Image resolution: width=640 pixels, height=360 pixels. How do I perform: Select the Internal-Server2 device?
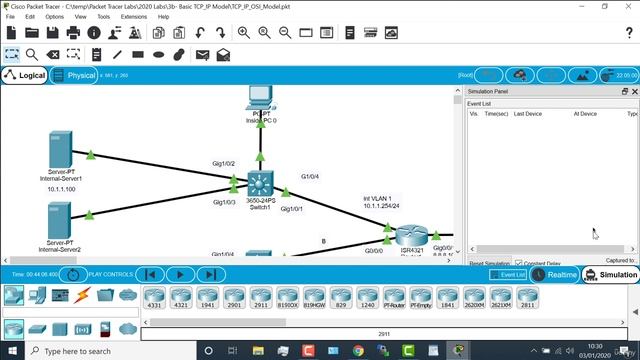tap(59, 220)
